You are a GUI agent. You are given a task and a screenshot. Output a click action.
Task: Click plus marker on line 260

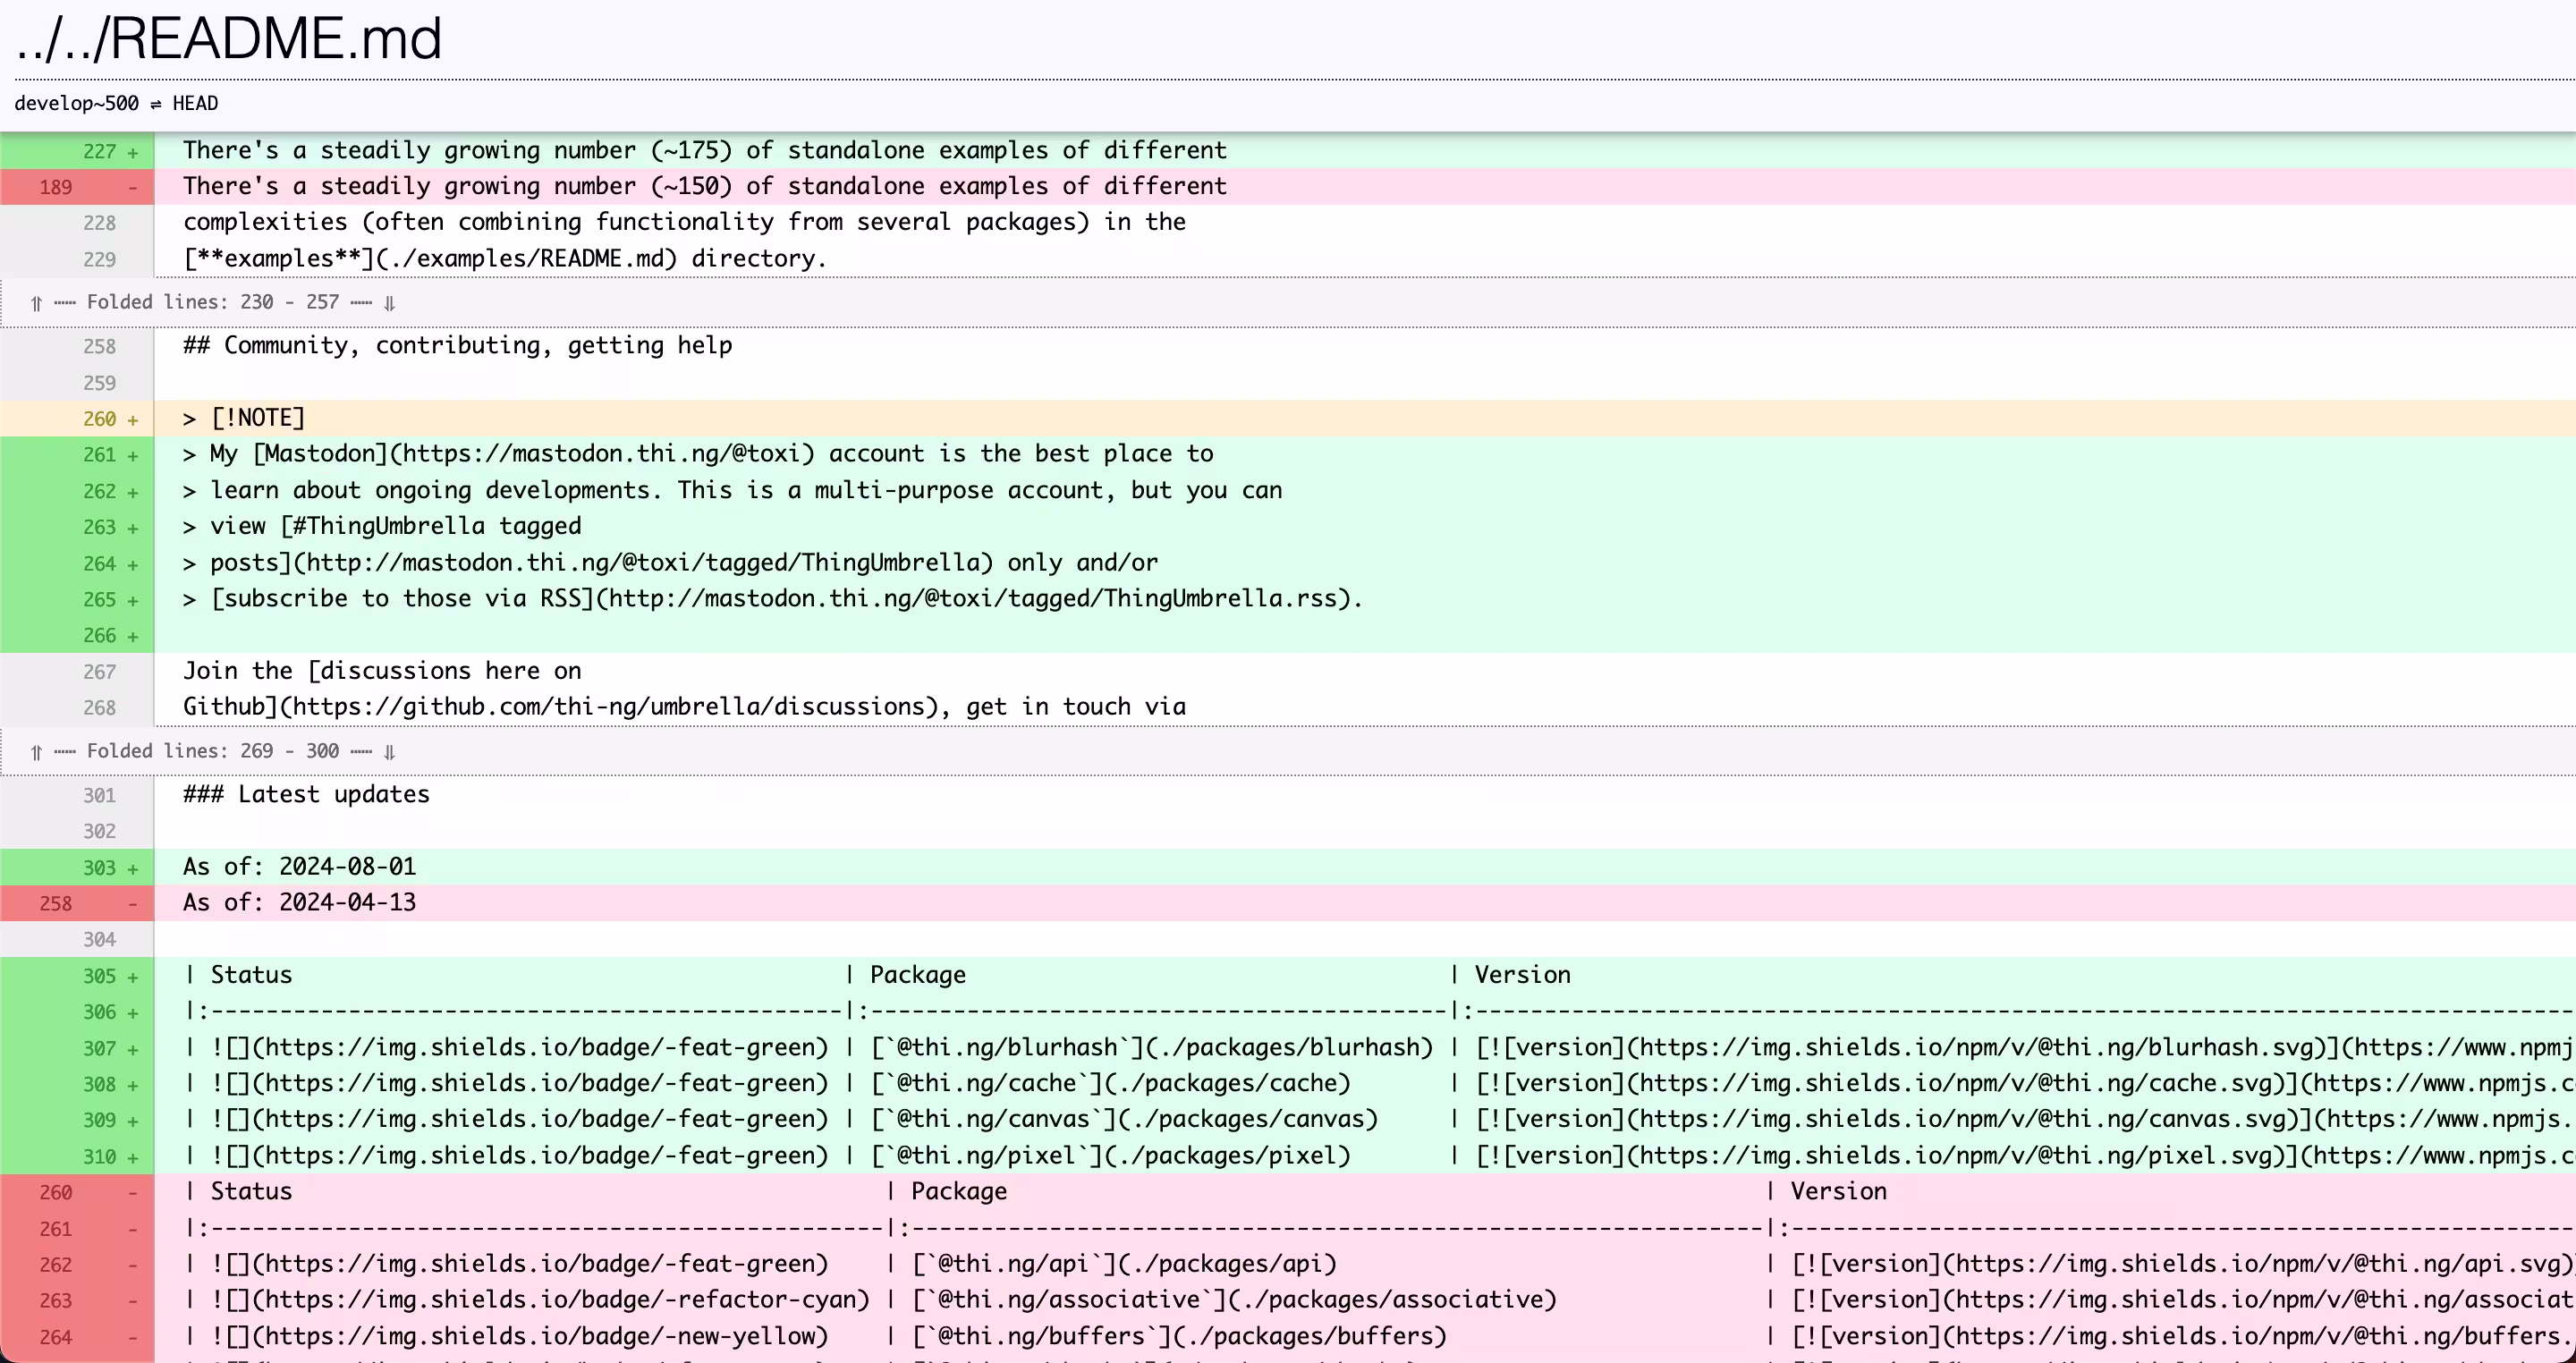click(x=132, y=420)
